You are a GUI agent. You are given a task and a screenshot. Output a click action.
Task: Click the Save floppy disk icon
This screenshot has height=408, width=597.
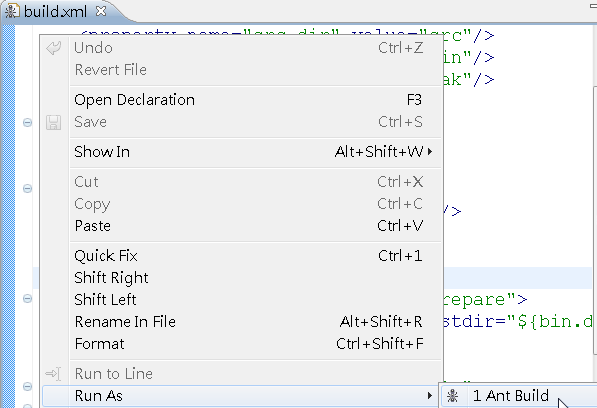coord(53,123)
